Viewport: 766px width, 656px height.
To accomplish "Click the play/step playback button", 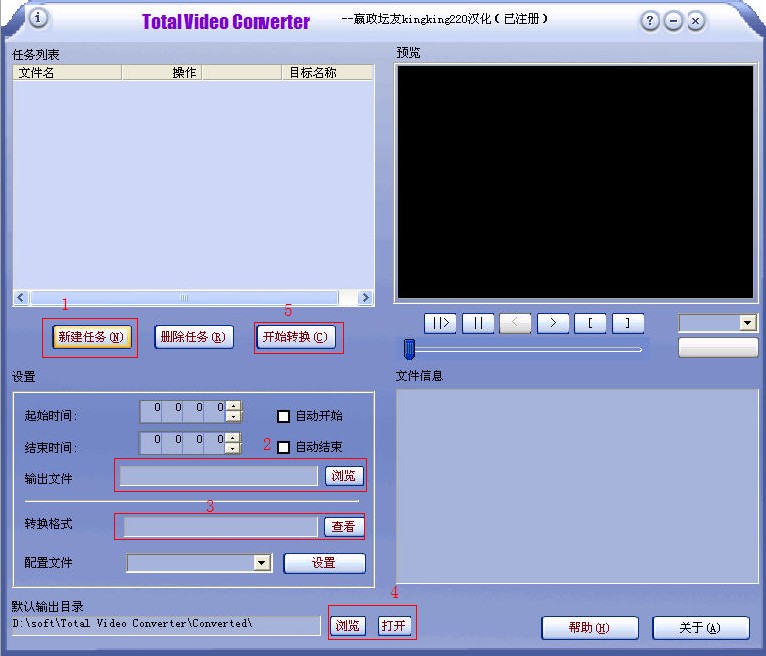I will [440, 323].
